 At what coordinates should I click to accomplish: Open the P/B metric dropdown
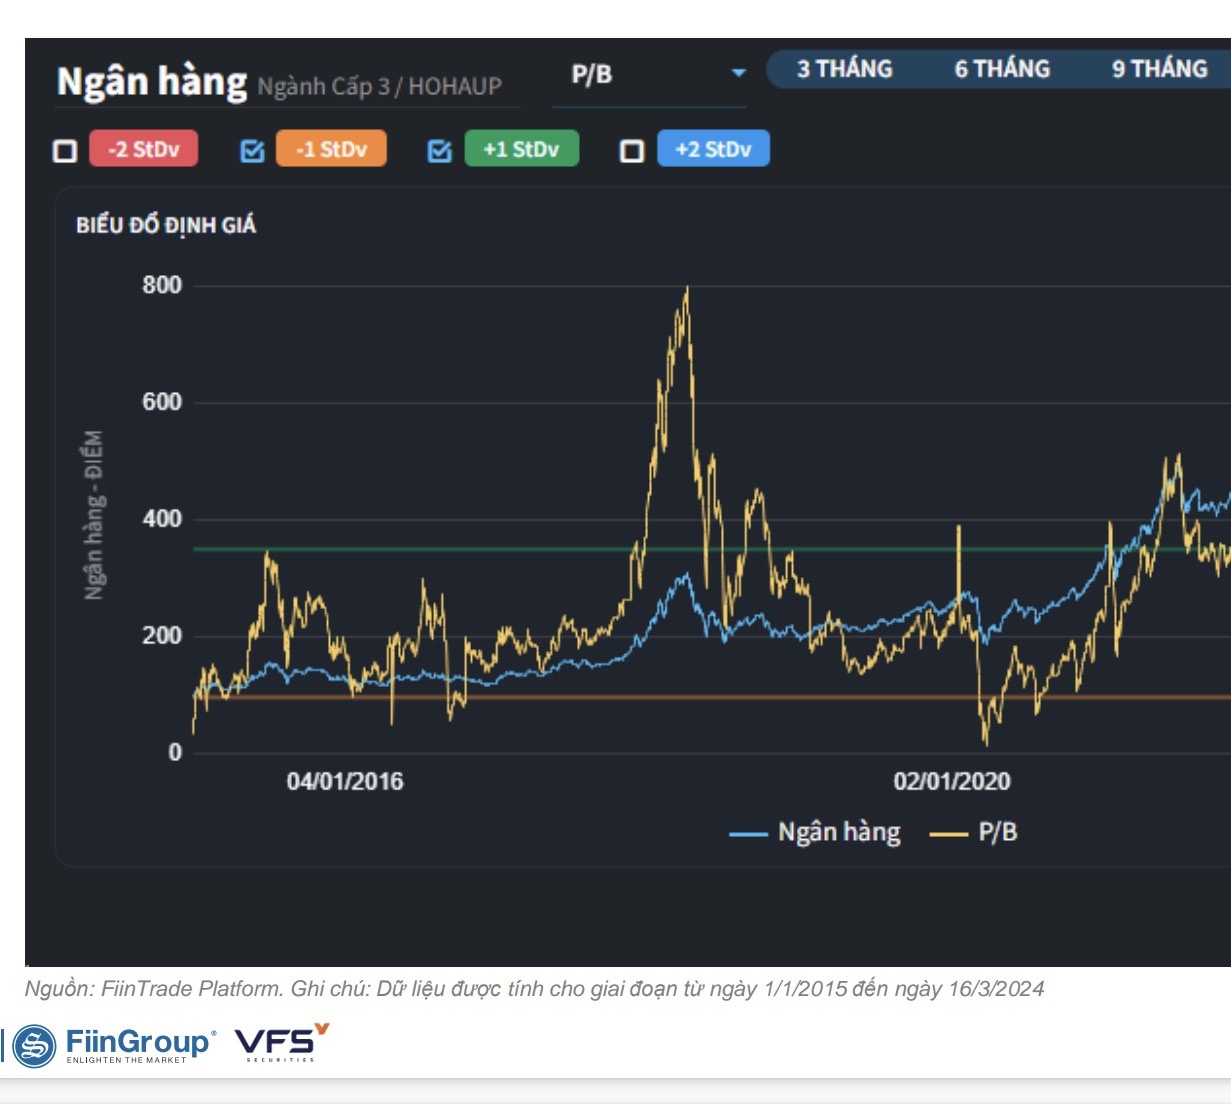[x=648, y=75]
